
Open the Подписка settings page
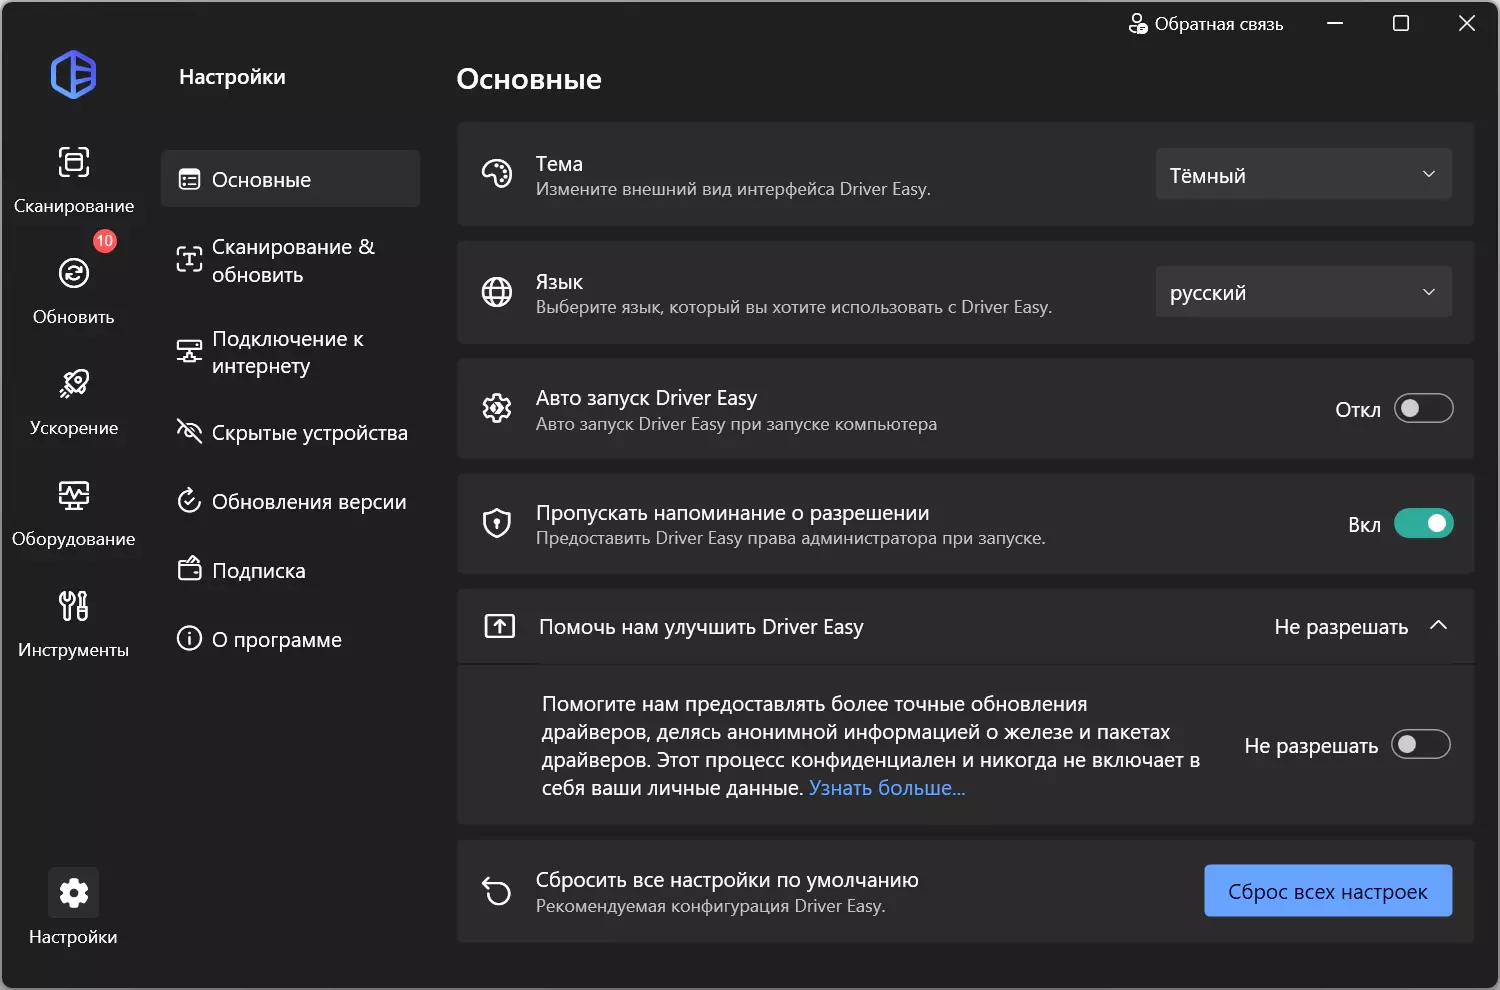pyautogui.click(x=290, y=570)
